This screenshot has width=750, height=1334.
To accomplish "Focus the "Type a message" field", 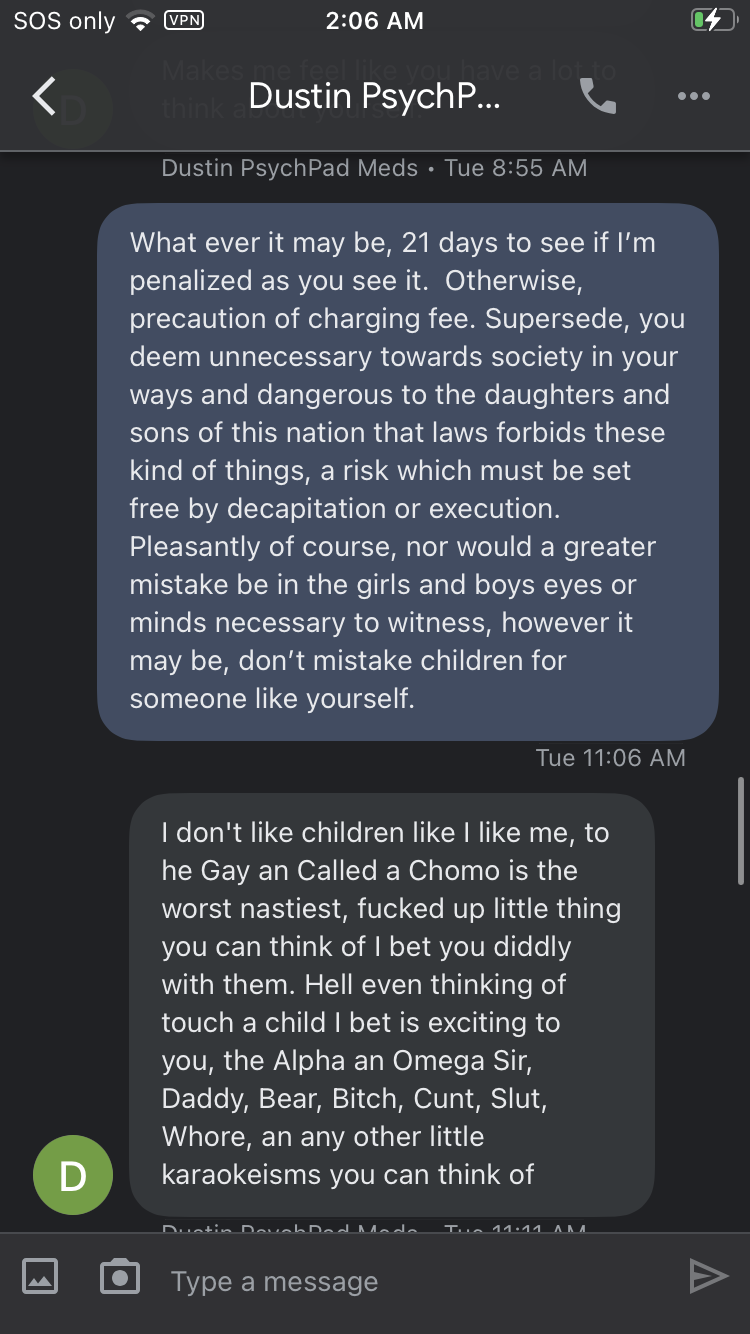I will click(400, 1281).
